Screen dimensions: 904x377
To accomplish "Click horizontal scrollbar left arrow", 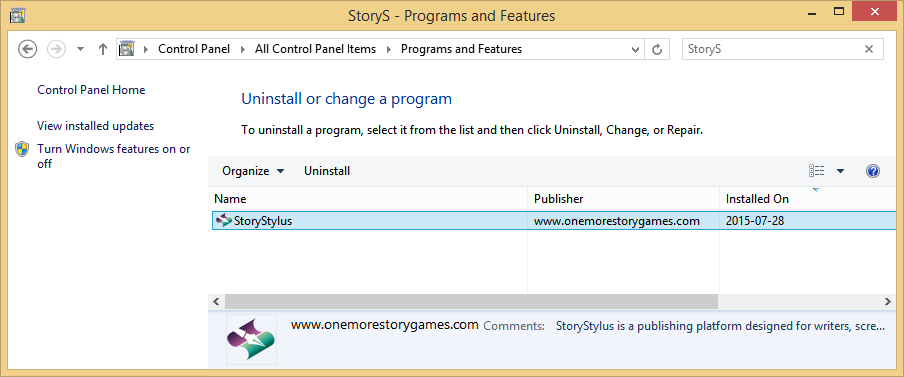I will (x=216, y=301).
